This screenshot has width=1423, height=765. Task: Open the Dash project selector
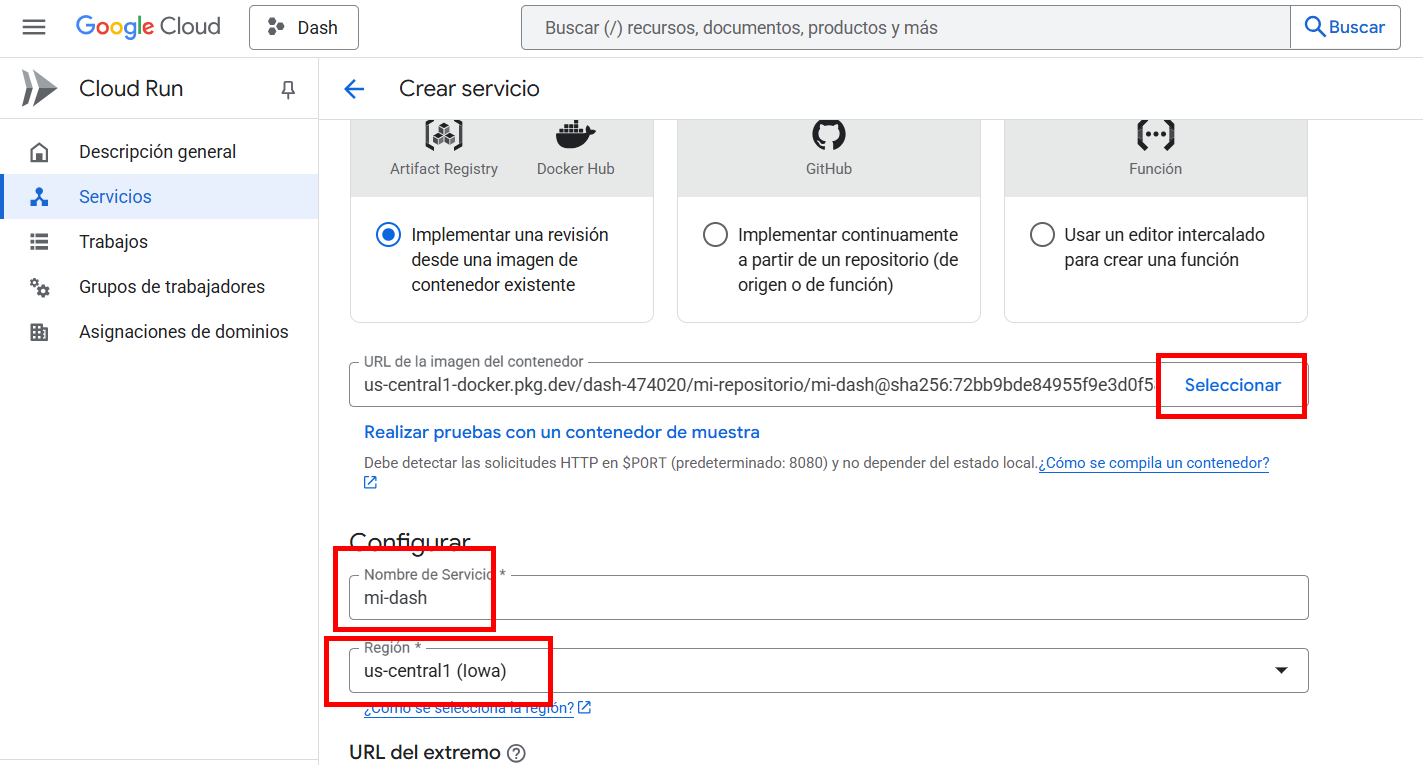click(304, 27)
